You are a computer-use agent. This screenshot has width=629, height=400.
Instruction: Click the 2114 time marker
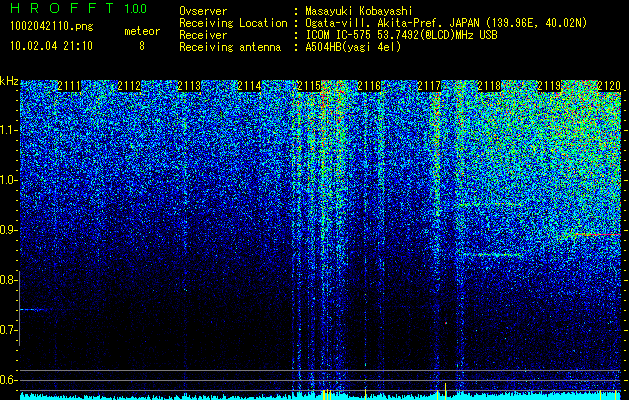point(249,86)
